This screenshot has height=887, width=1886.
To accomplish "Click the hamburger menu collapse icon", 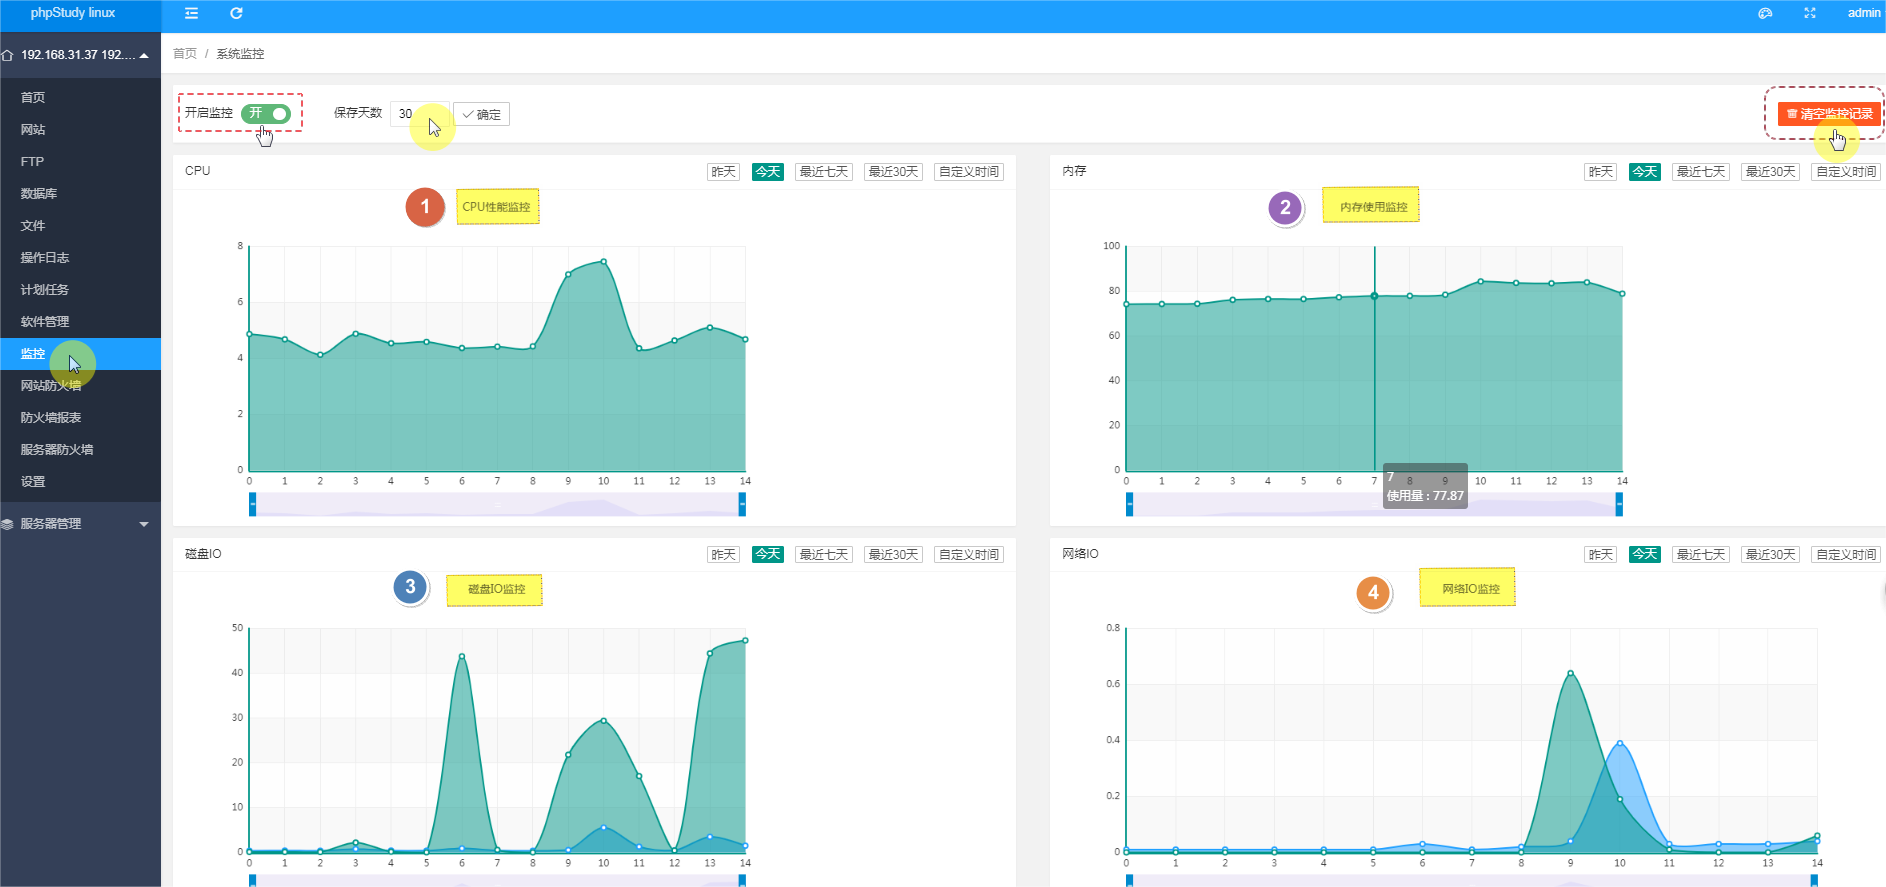I will pyautogui.click(x=191, y=13).
